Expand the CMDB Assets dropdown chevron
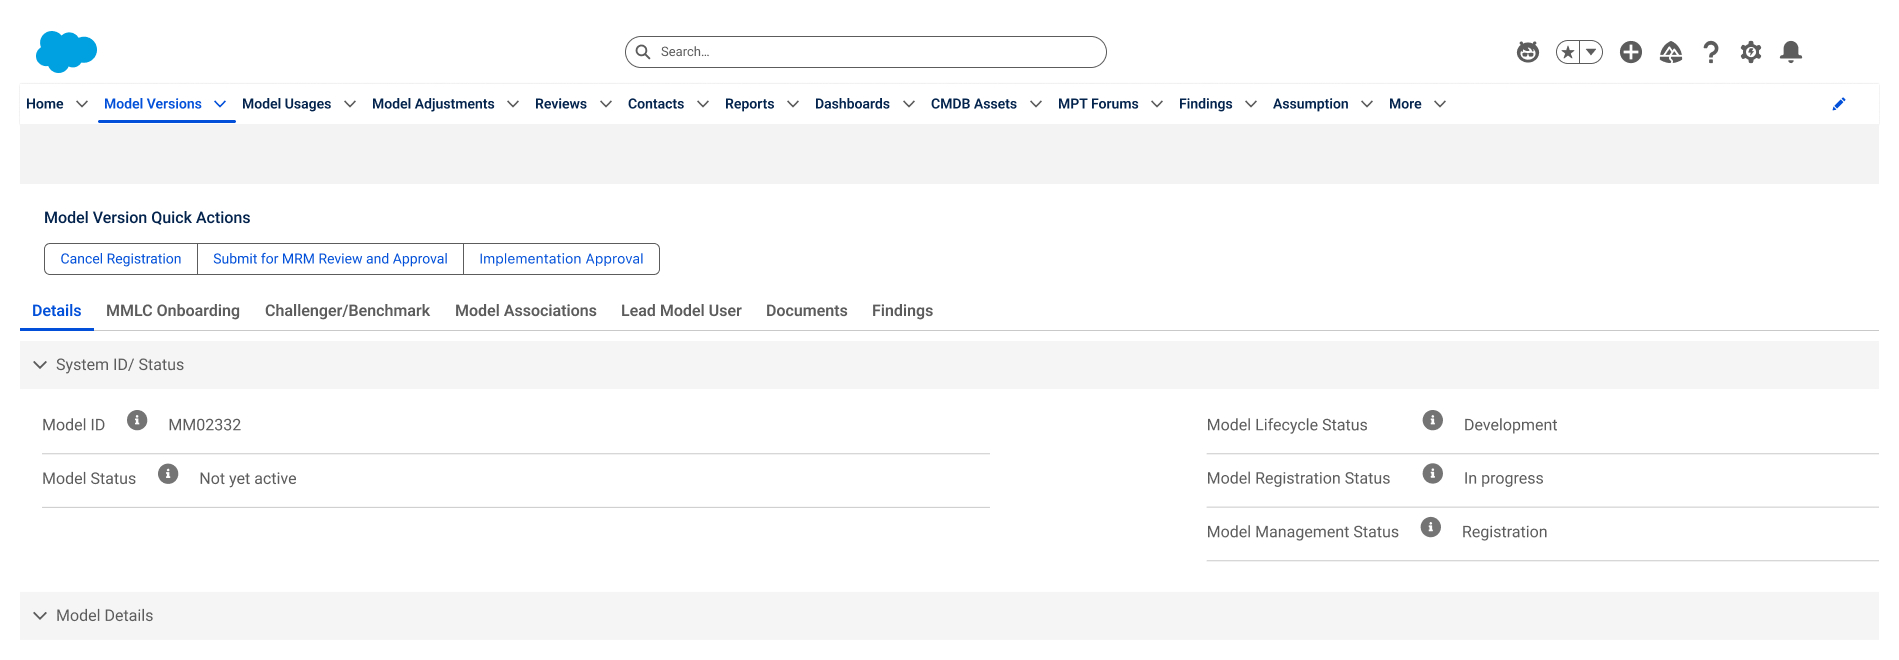 pos(1036,104)
